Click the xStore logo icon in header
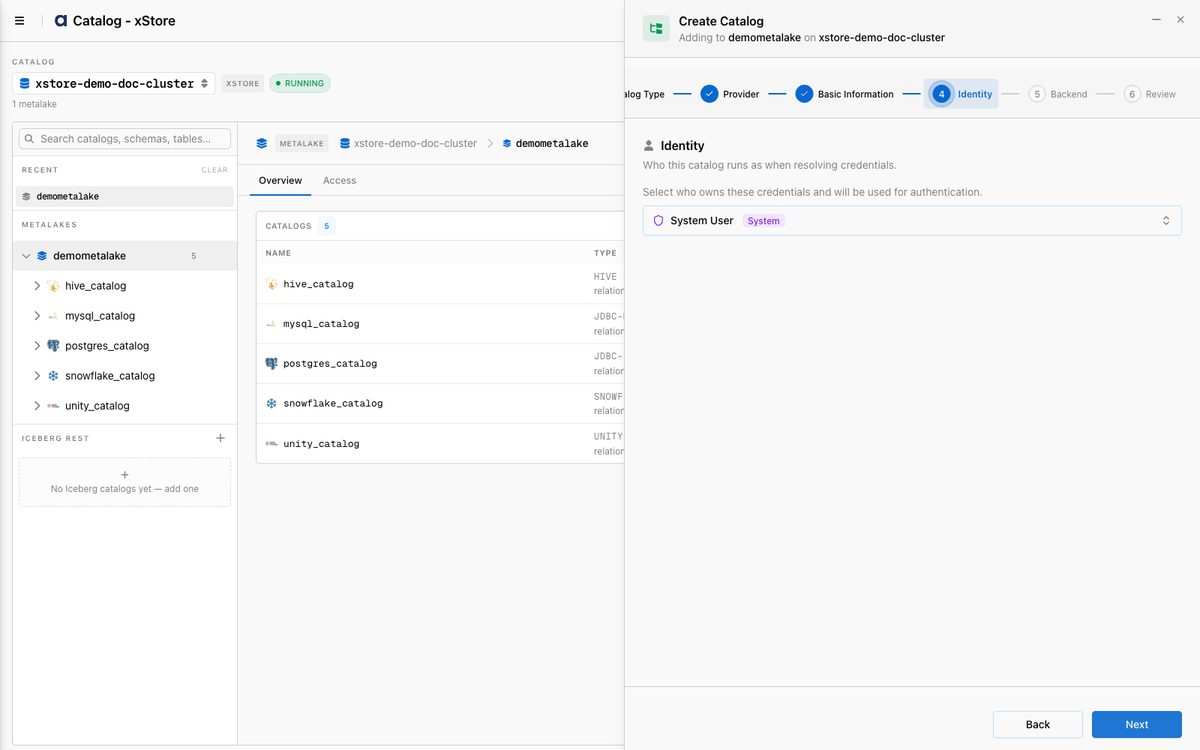This screenshot has width=1200, height=750. pyautogui.click(x=60, y=20)
